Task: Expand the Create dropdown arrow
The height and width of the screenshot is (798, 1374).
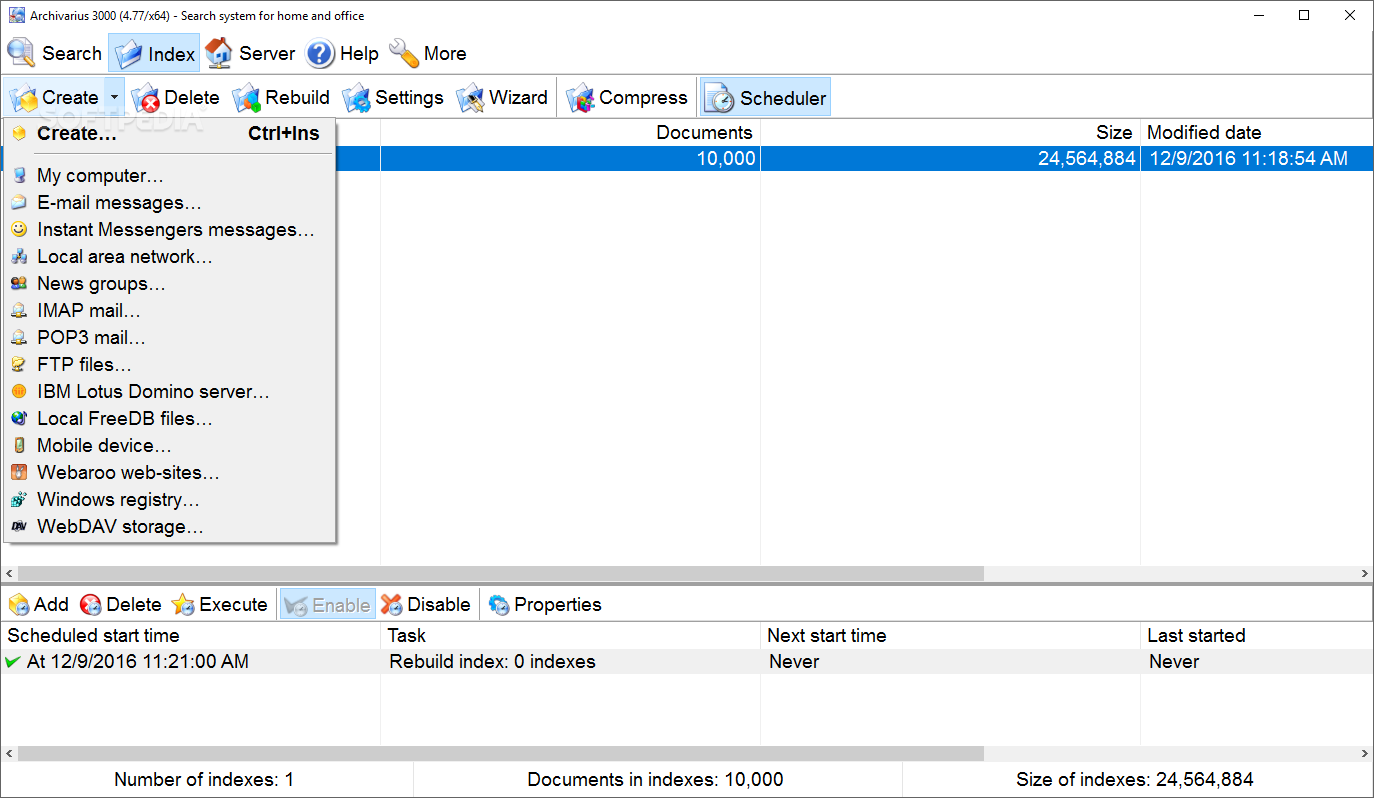Action: [x=115, y=98]
